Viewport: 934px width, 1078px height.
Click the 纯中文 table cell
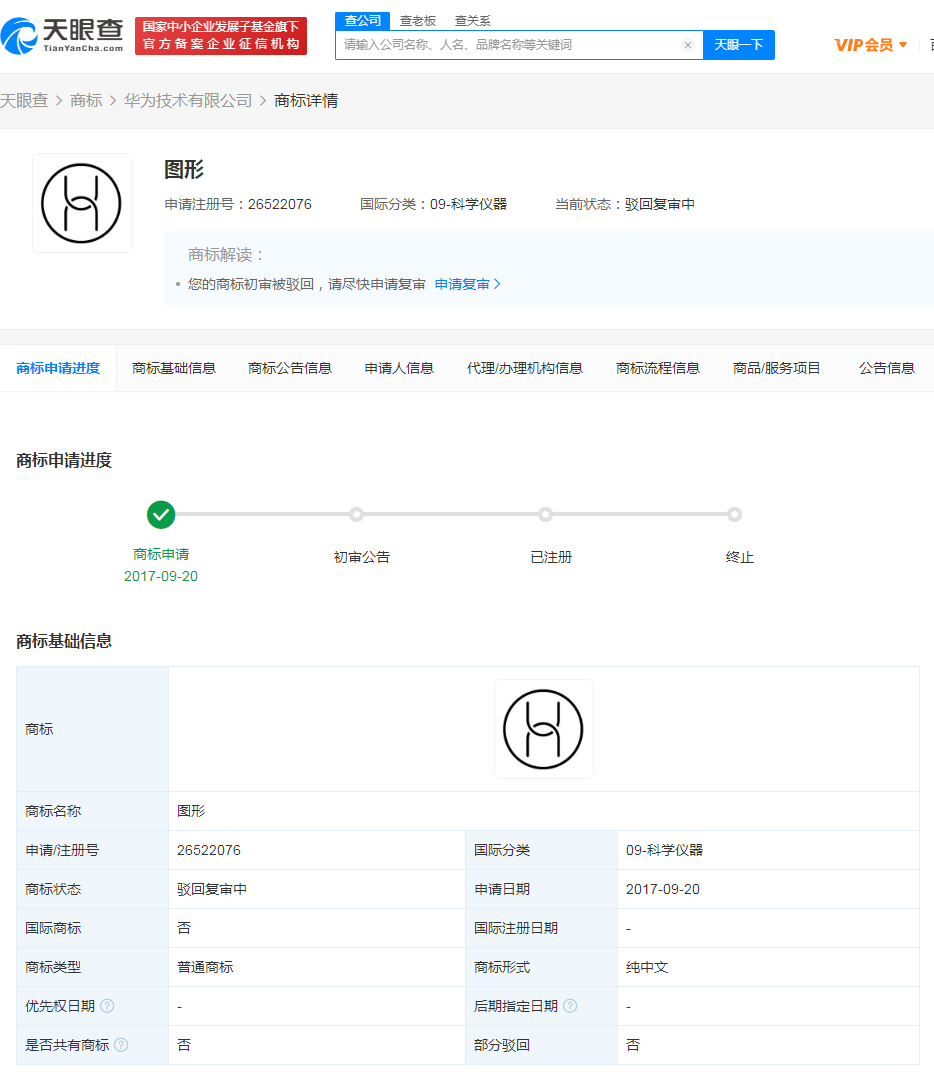(x=768, y=967)
